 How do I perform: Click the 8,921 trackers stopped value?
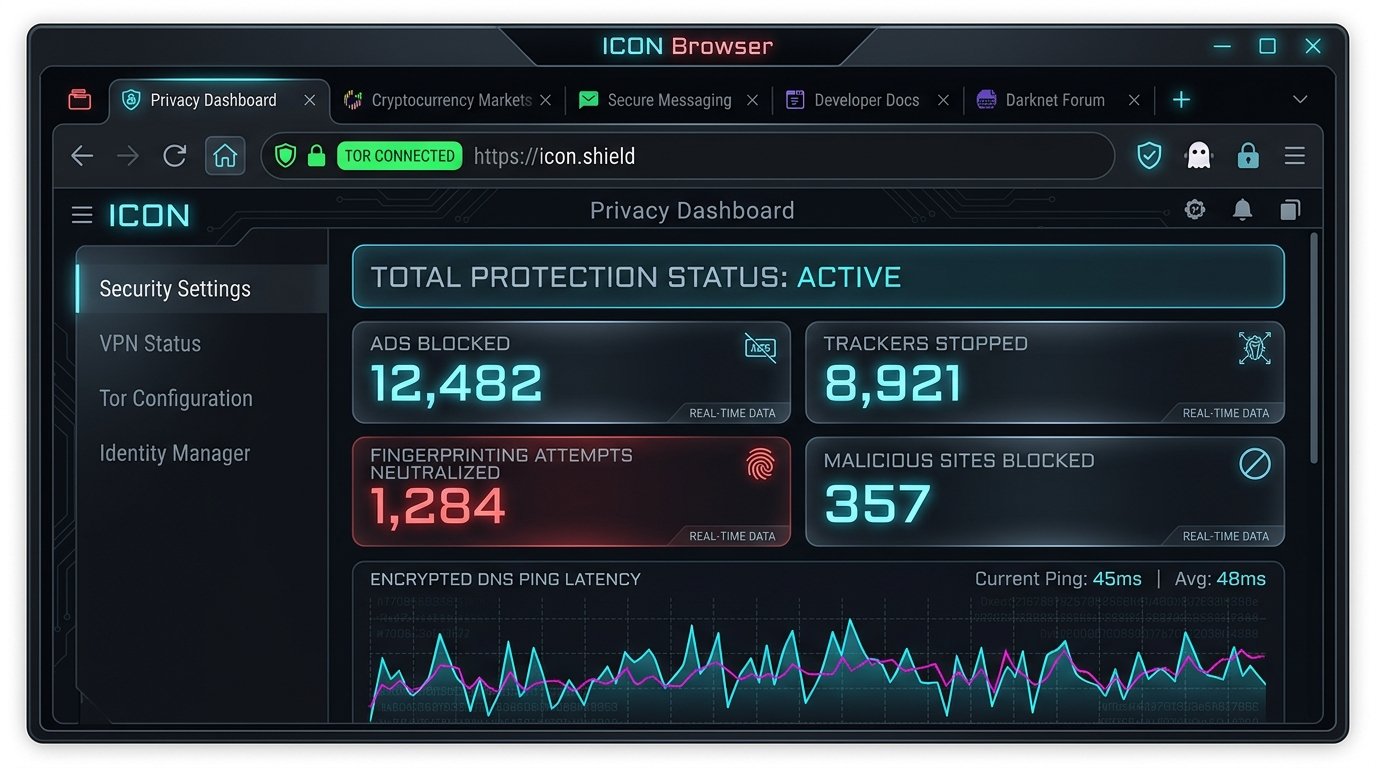coord(892,382)
